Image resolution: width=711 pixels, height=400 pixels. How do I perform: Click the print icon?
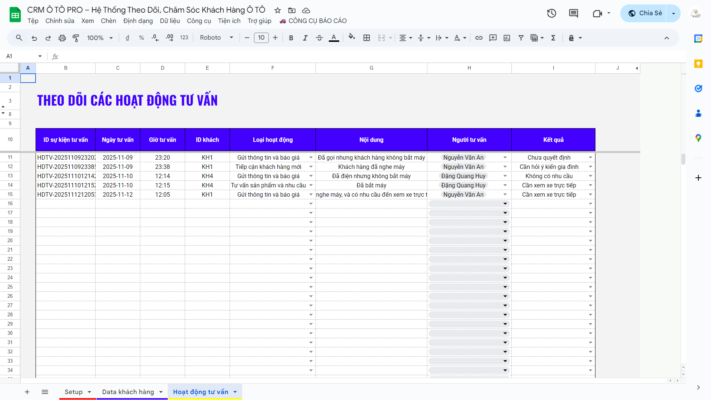pos(62,37)
